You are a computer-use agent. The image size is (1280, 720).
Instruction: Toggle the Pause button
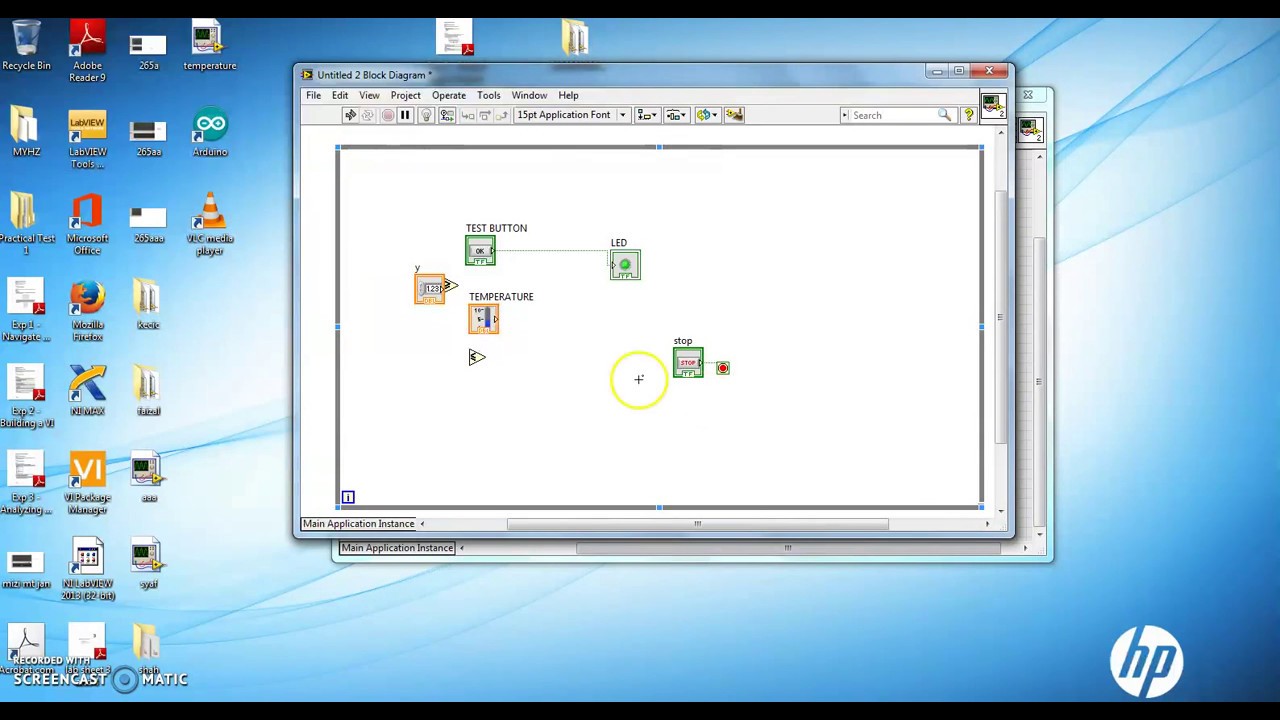pyautogui.click(x=405, y=115)
